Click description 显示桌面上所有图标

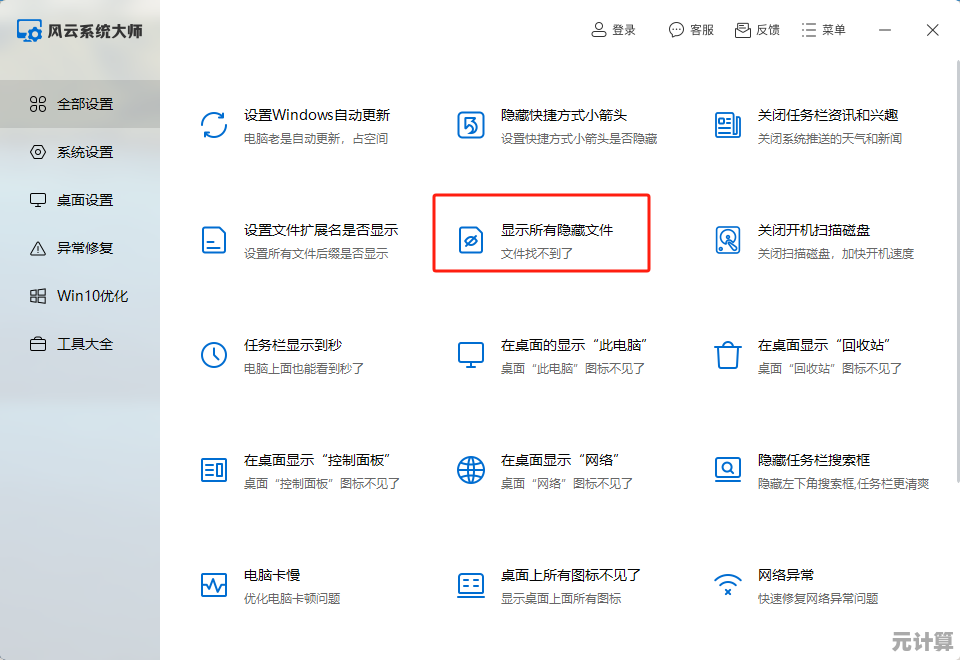pos(561,599)
